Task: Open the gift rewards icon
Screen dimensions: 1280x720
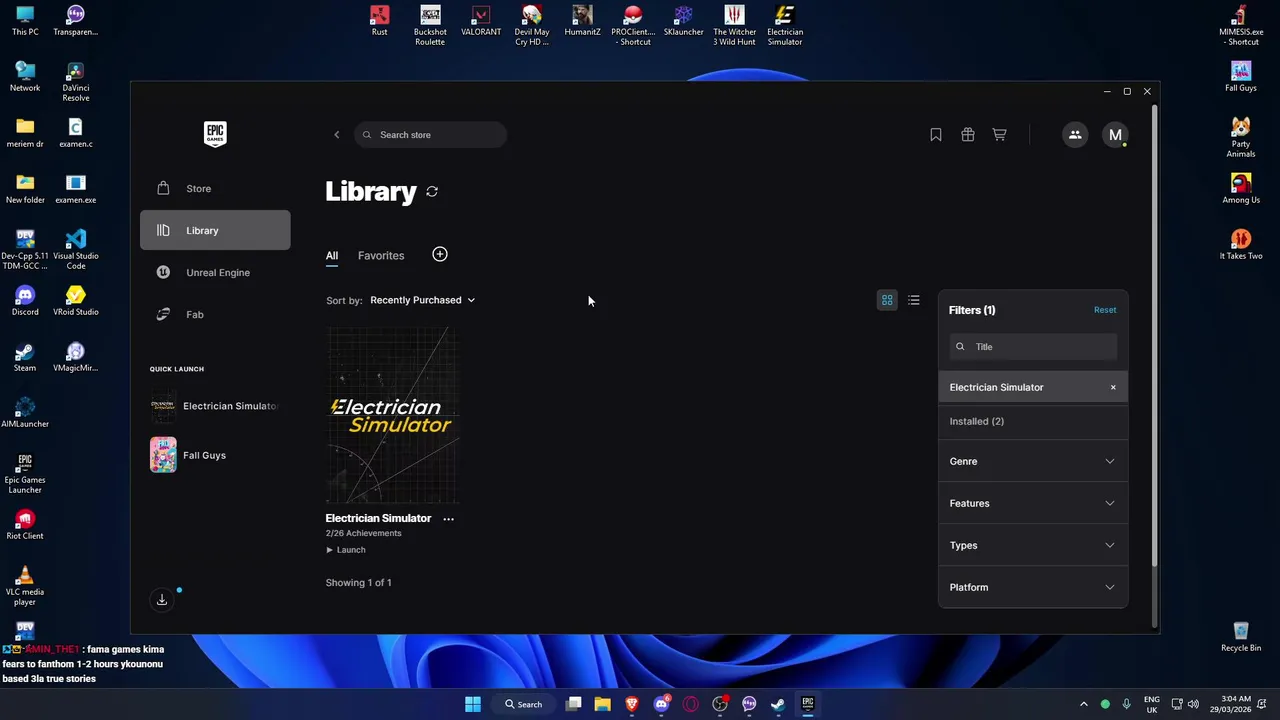Action: pyautogui.click(x=968, y=135)
